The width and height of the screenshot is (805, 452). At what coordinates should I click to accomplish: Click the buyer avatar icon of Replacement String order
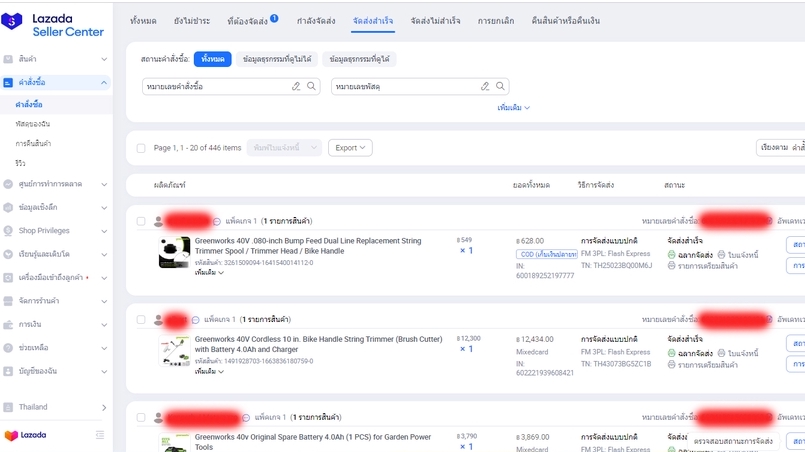159,221
